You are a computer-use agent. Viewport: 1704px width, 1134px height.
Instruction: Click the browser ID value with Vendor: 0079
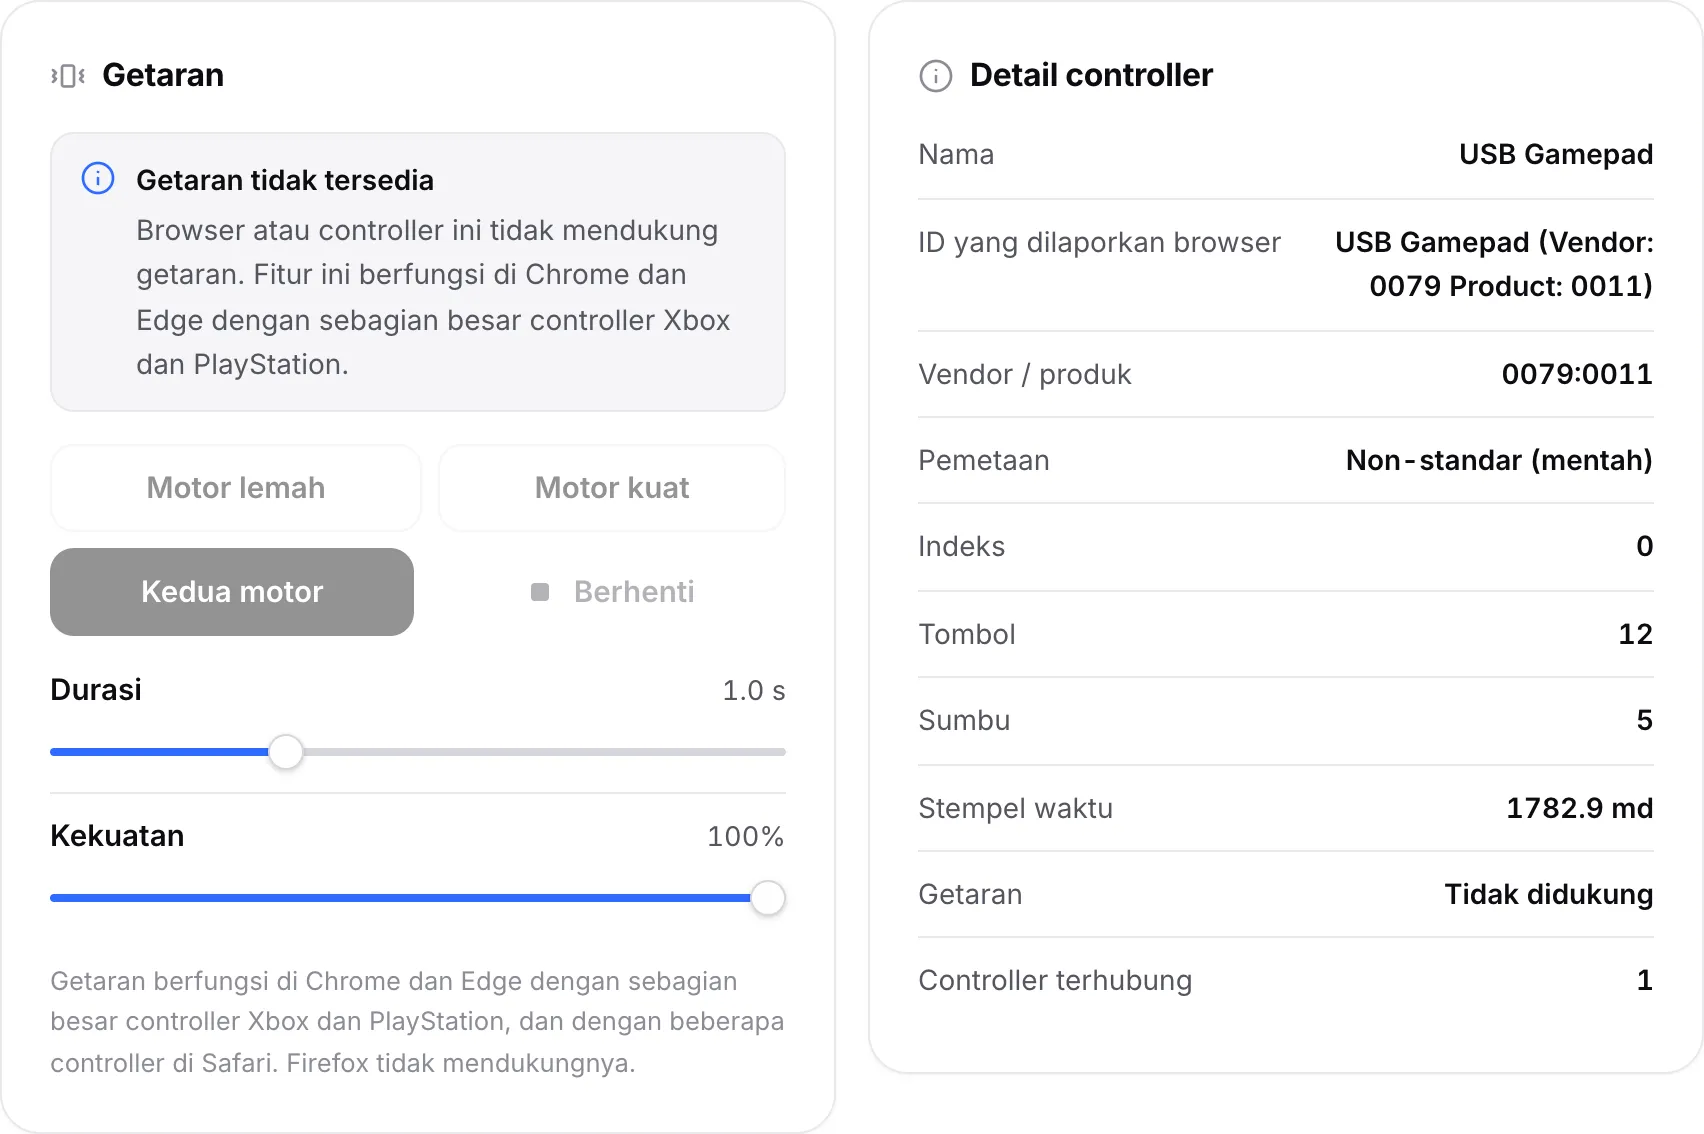pyautogui.click(x=1494, y=264)
